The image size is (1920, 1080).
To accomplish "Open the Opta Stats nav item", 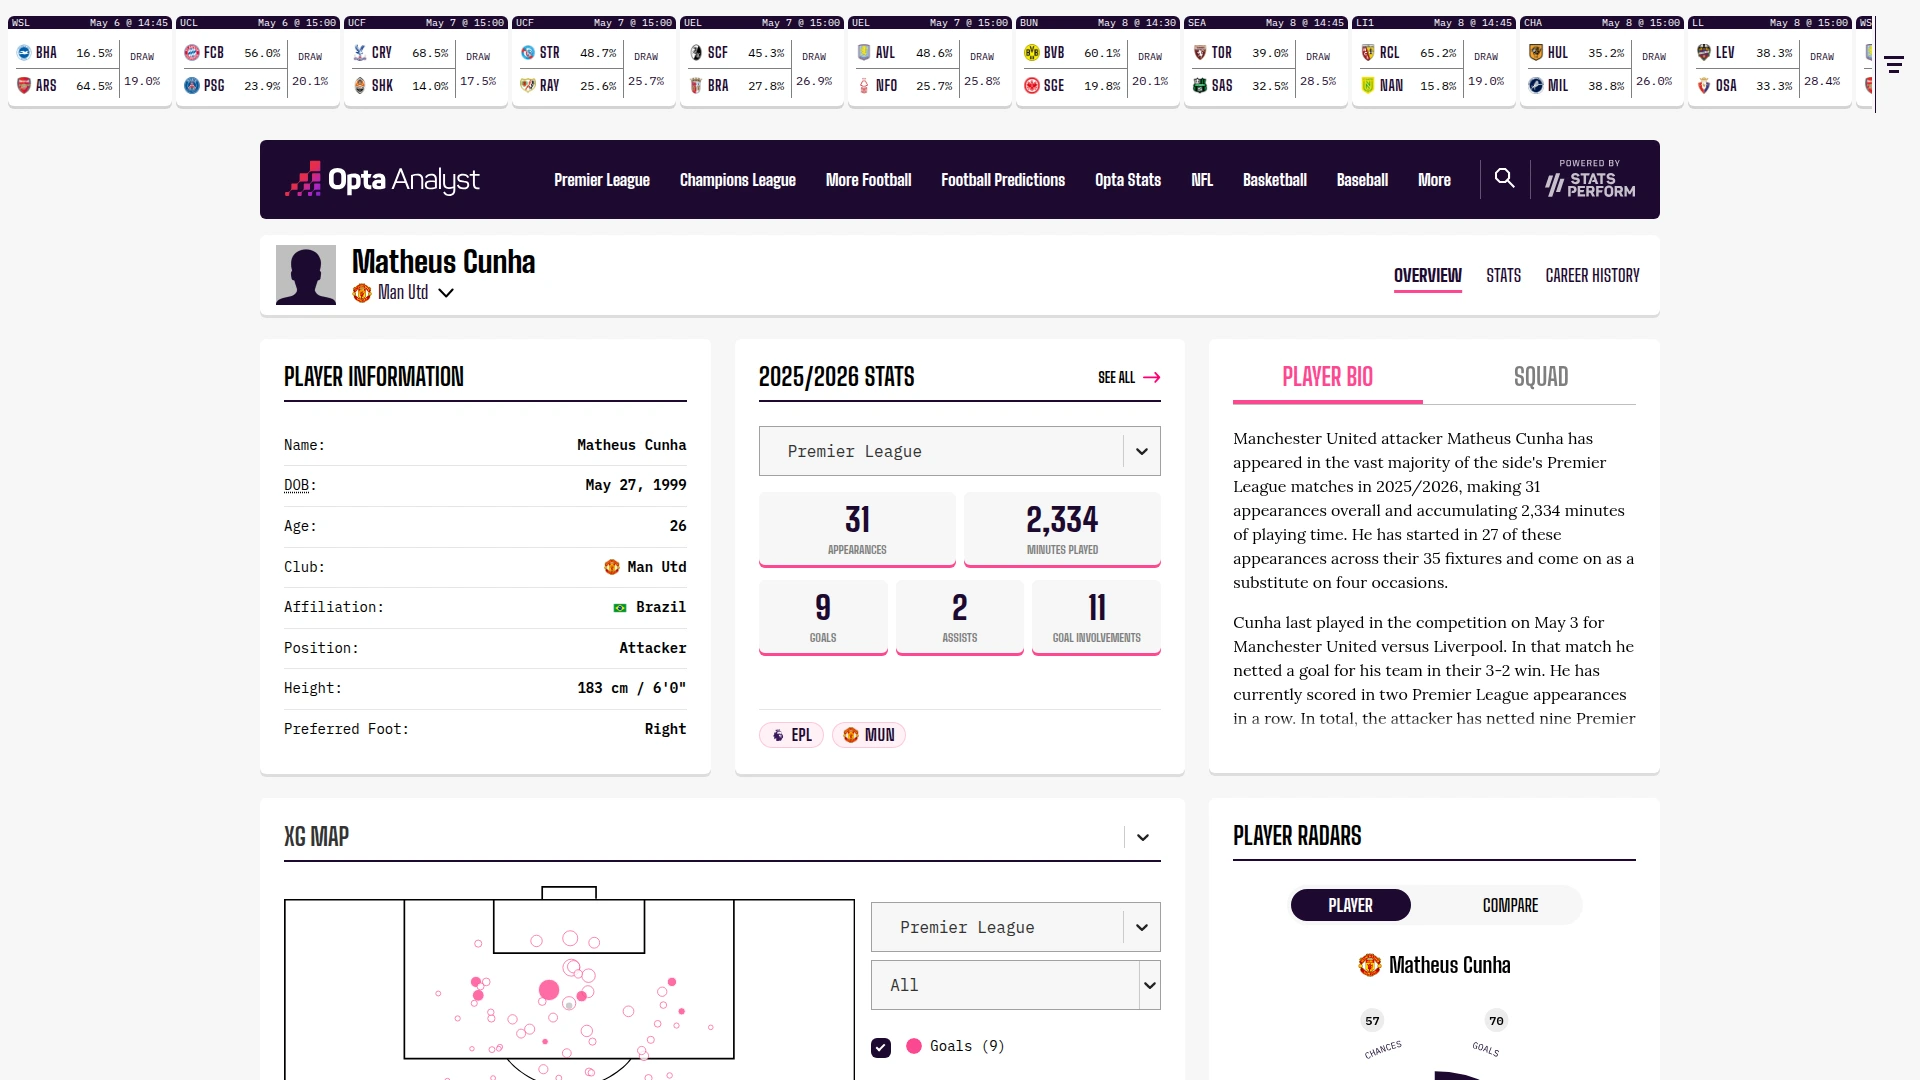I will pos(1128,180).
